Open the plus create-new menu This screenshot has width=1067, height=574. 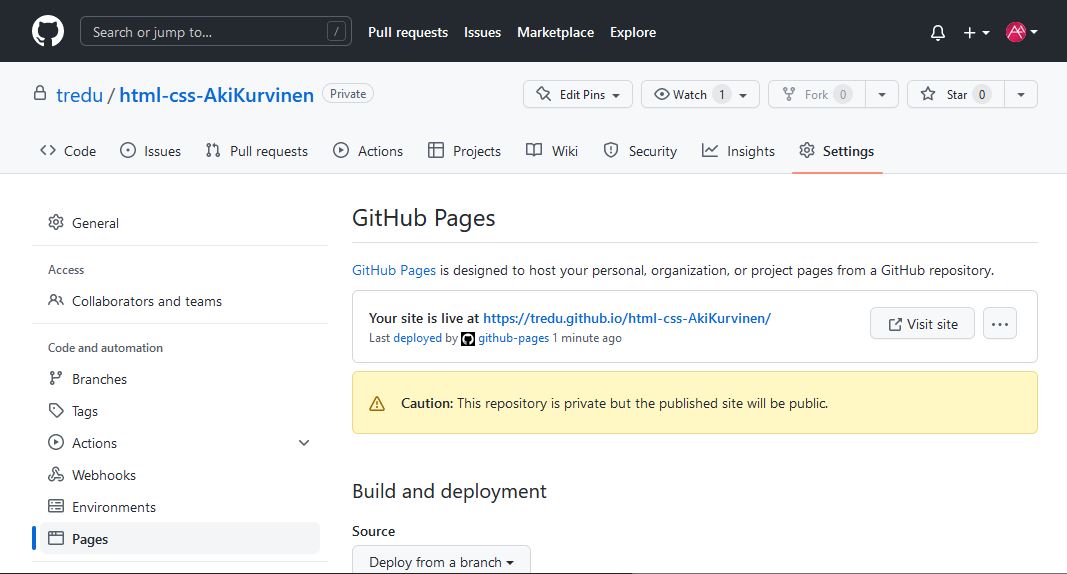[975, 33]
